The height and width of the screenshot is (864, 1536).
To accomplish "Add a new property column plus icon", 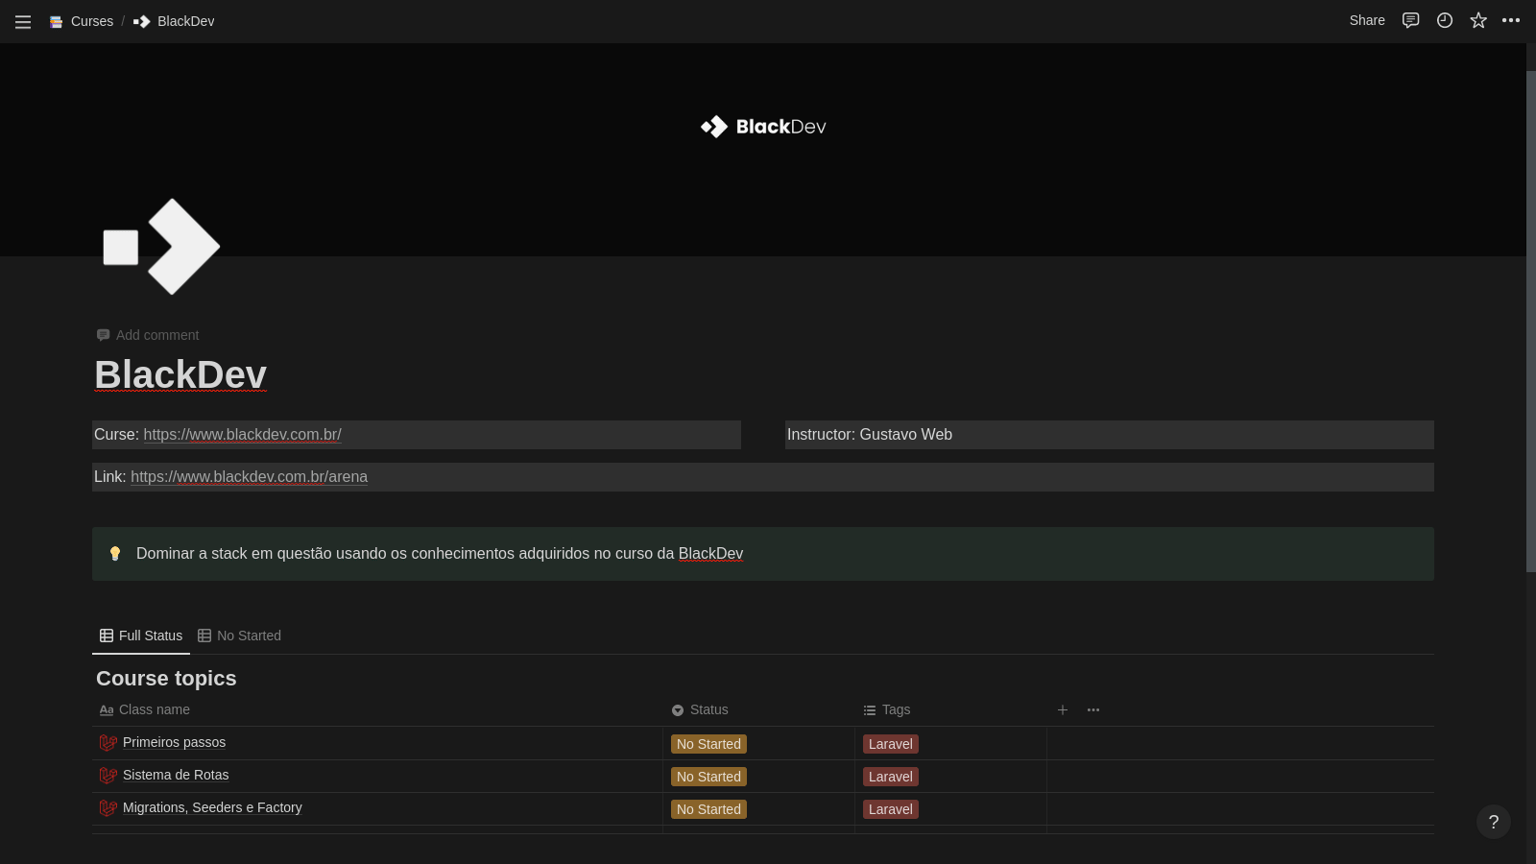I will 1062,710.
